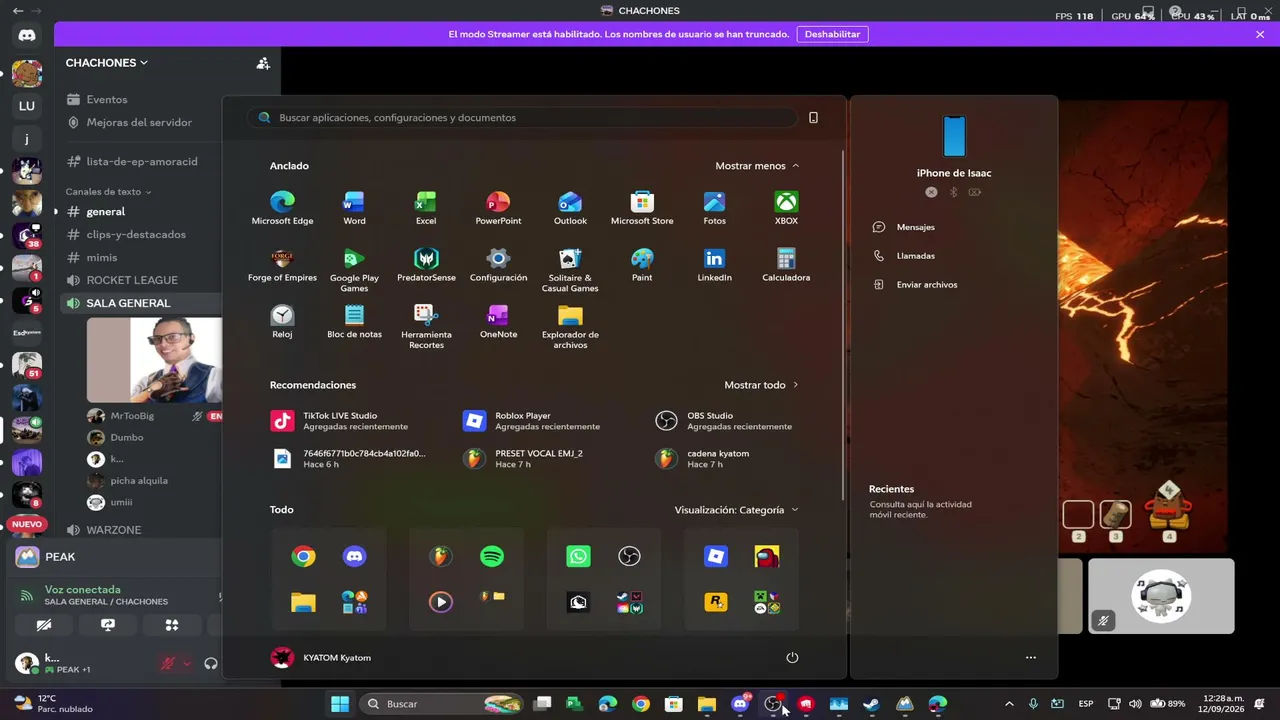Open Bloc de notas
The width and height of the screenshot is (1280, 720).
[354, 322]
